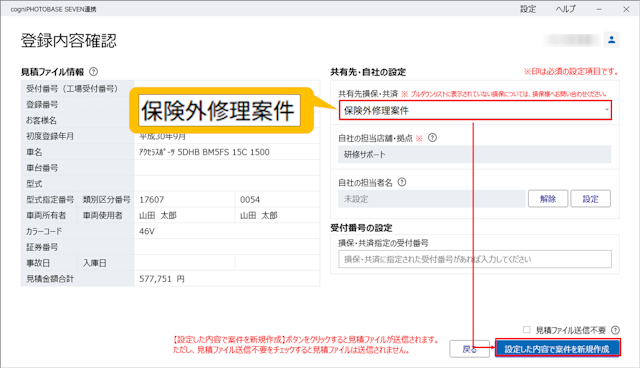Image resolution: width=640 pixels, height=368 pixels.
Task: Click the total amount 577,751 円
Action: point(162,279)
